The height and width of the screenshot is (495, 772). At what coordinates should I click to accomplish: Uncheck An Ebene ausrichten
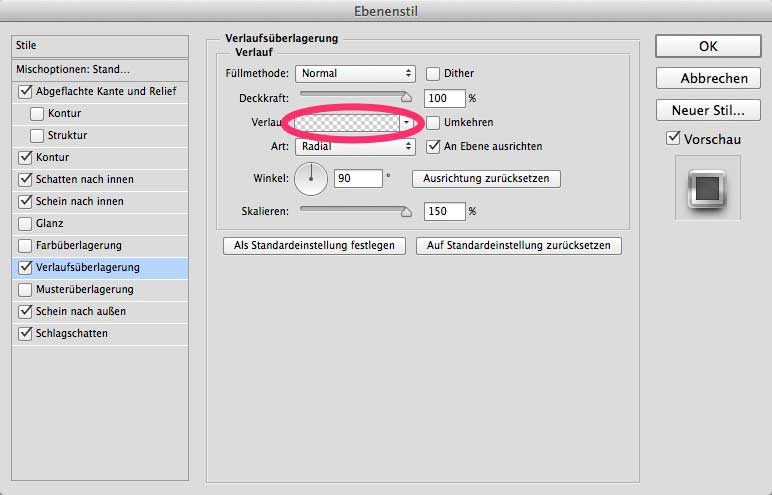point(433,146)
